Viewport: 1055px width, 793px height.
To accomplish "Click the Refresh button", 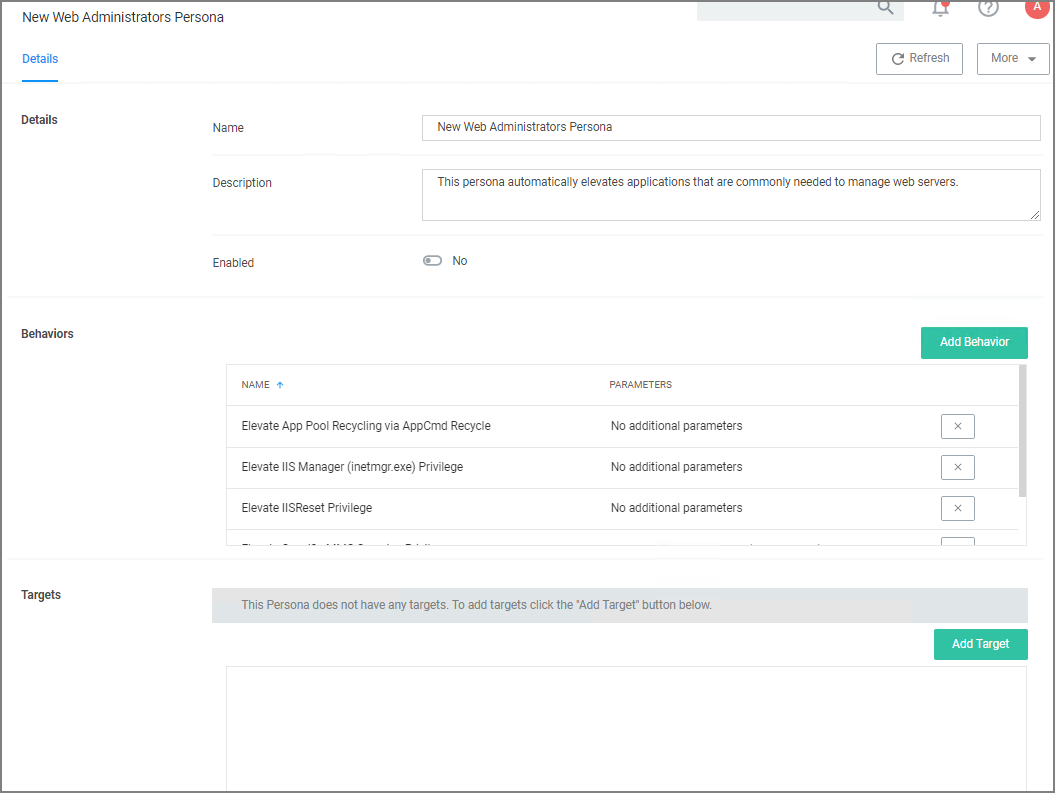I will click(919, 58).
